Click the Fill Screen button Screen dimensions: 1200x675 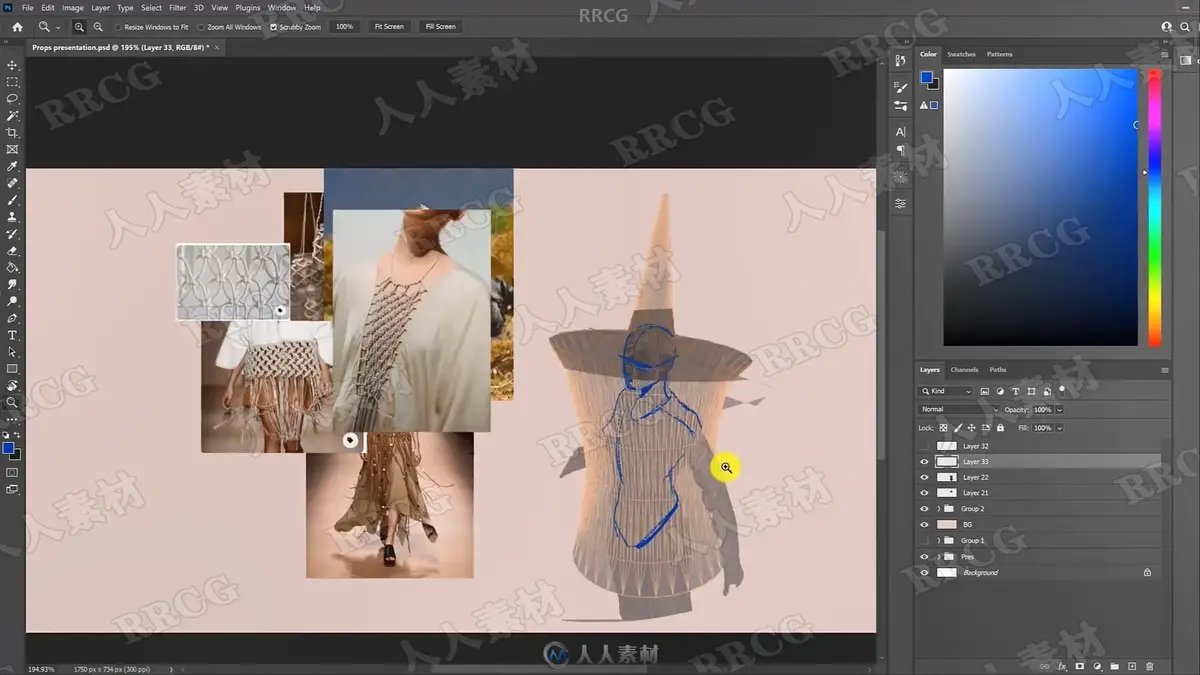click(x=440, y=27)
